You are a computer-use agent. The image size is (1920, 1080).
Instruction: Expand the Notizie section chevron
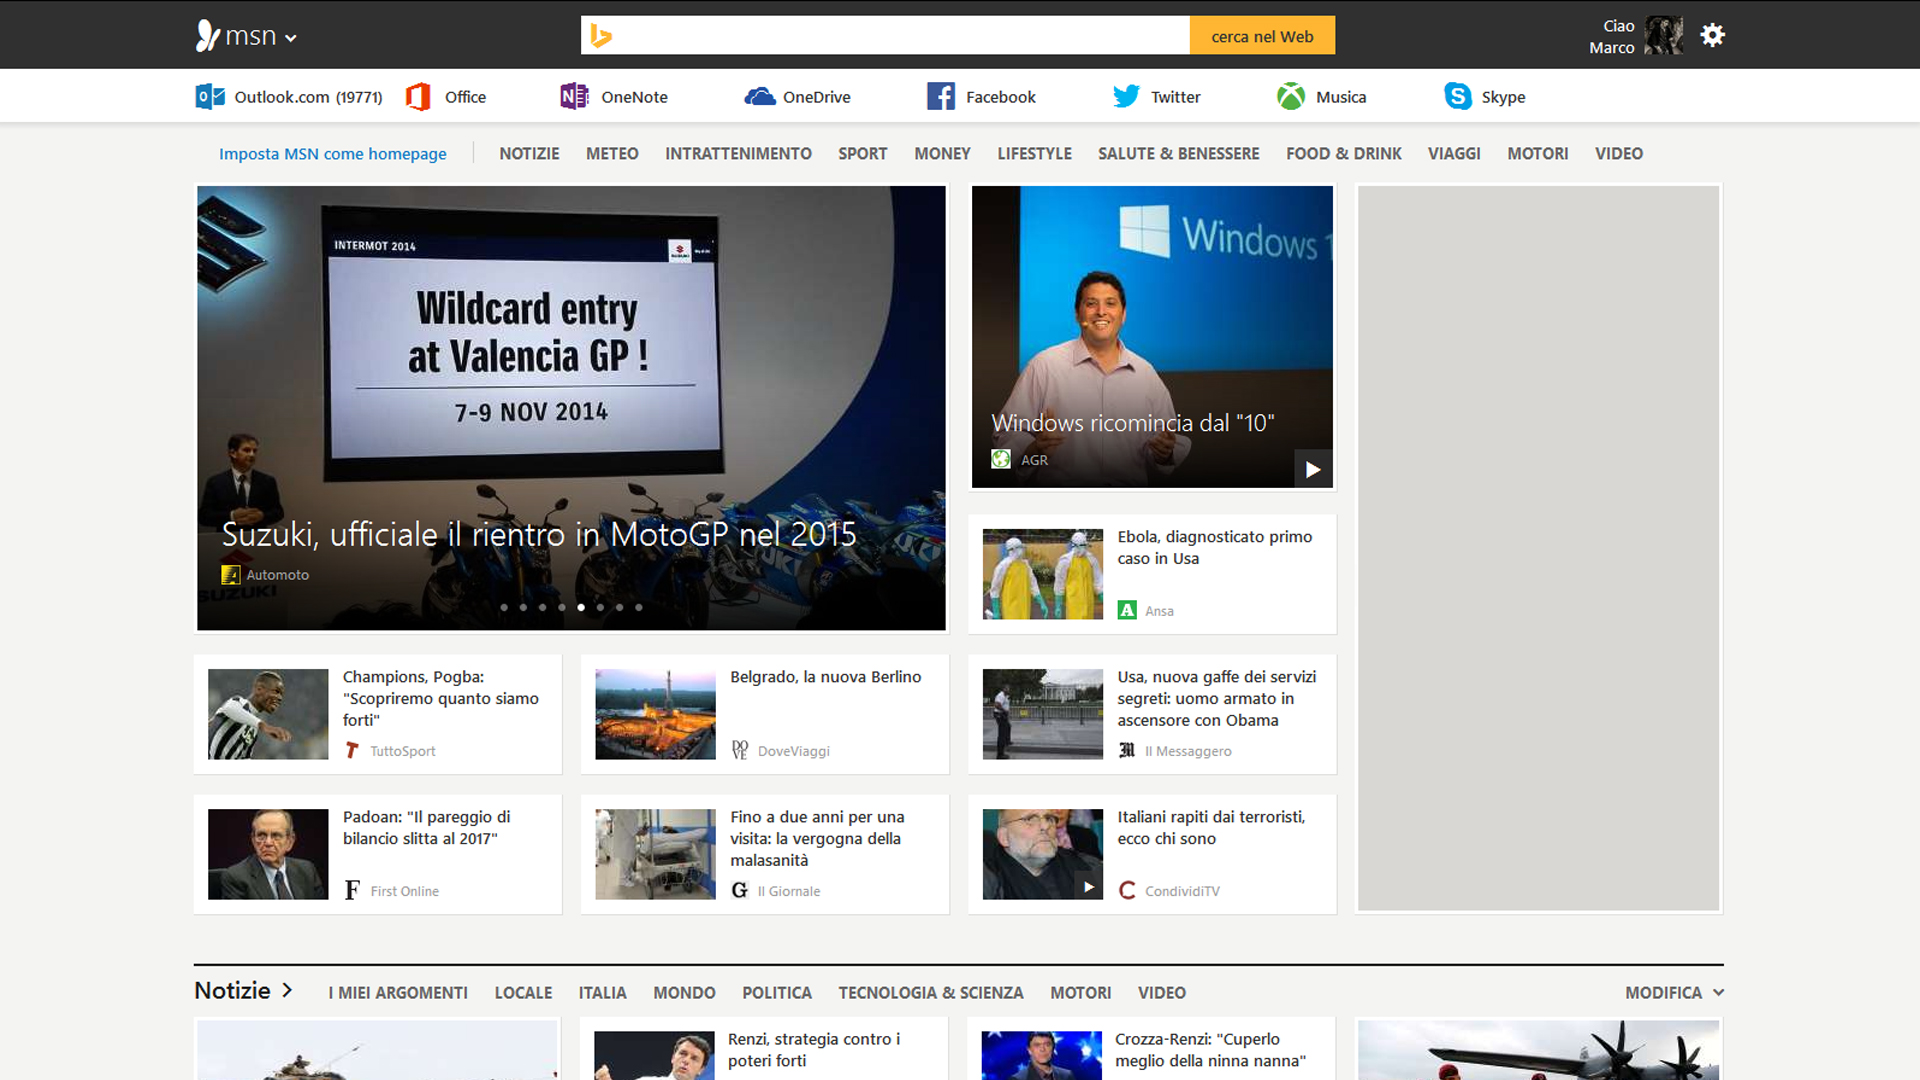coord(287,990)
